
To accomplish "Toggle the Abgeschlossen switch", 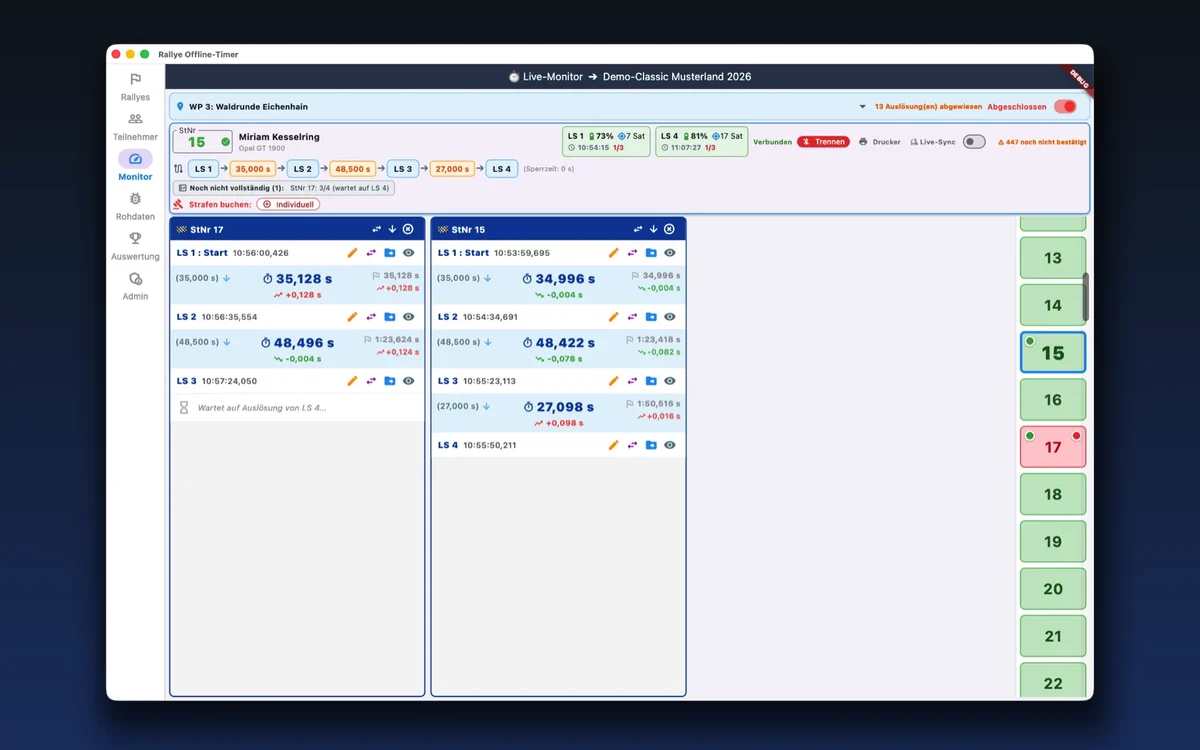I will tap(1065, 107).
